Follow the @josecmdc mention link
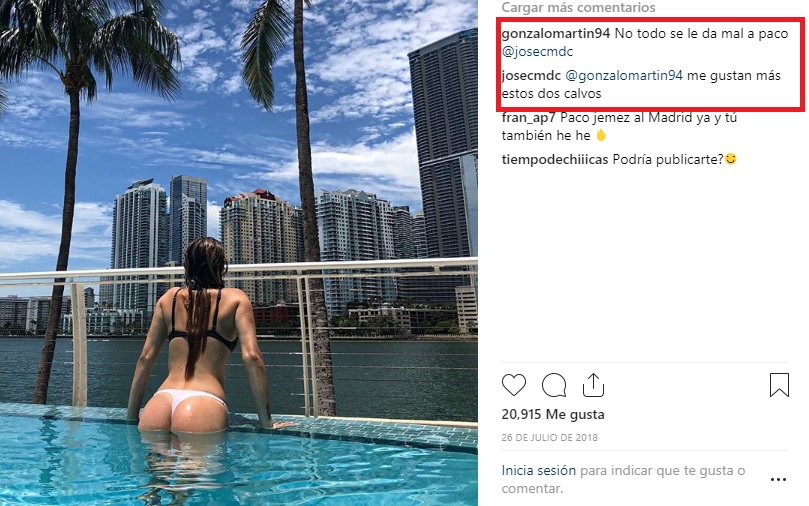The image size is (809, 506). click(537, 52)
